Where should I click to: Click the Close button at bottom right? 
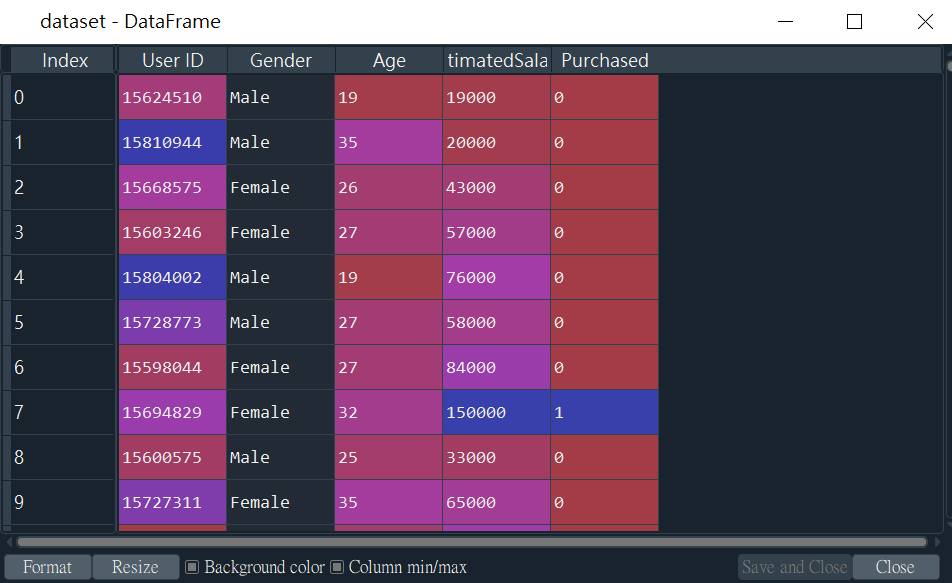coord(894,567)
